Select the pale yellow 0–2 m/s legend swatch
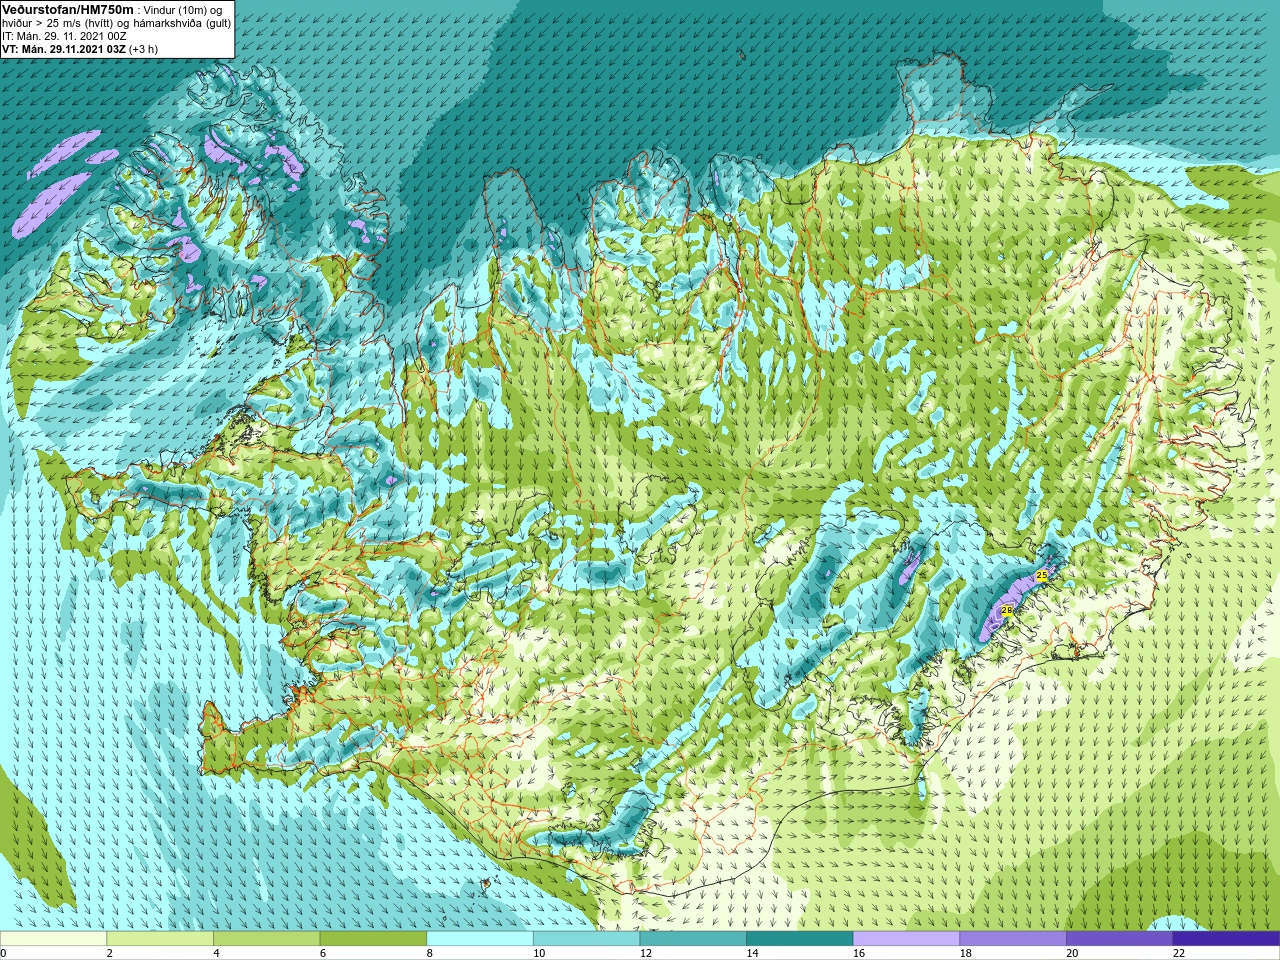 [53, 938]
